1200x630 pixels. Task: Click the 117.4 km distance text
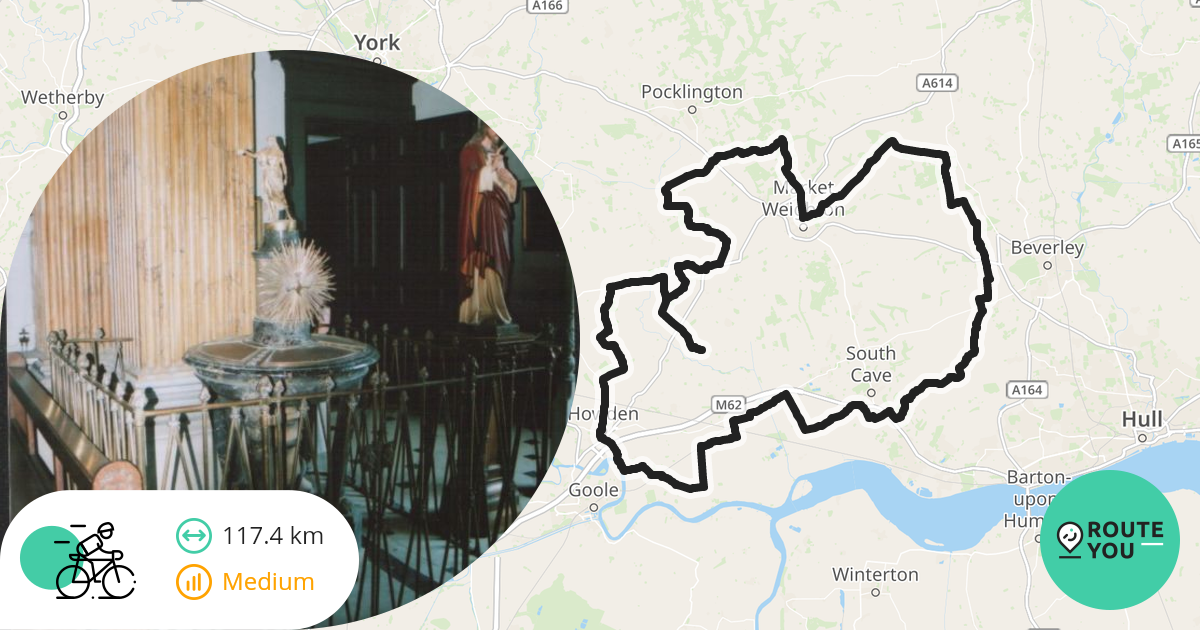click(273, 536)
